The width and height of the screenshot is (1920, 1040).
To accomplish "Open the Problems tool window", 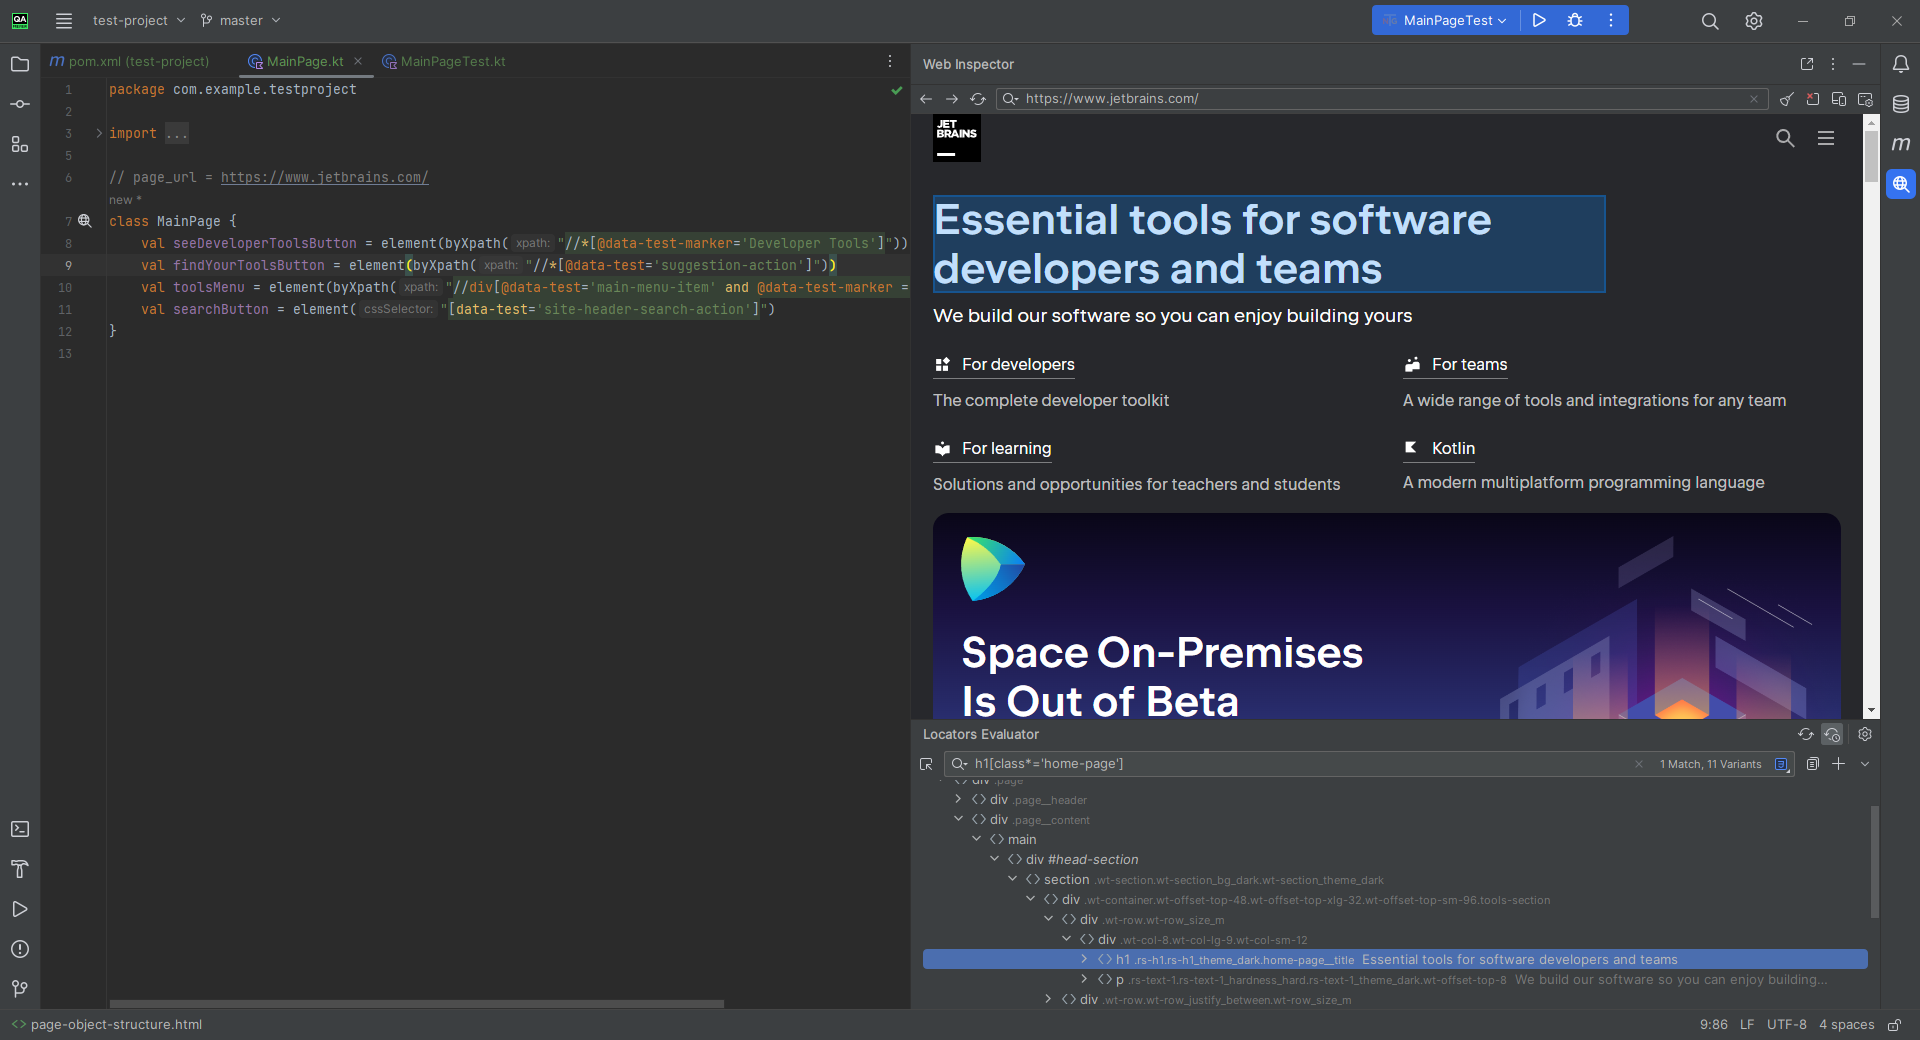I will pos(20,949).
